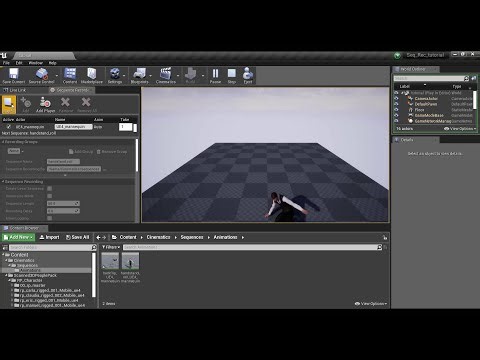480x360 pixels.
Task: Collapse the Recording Groups section
Action: (x=3, y=142)
